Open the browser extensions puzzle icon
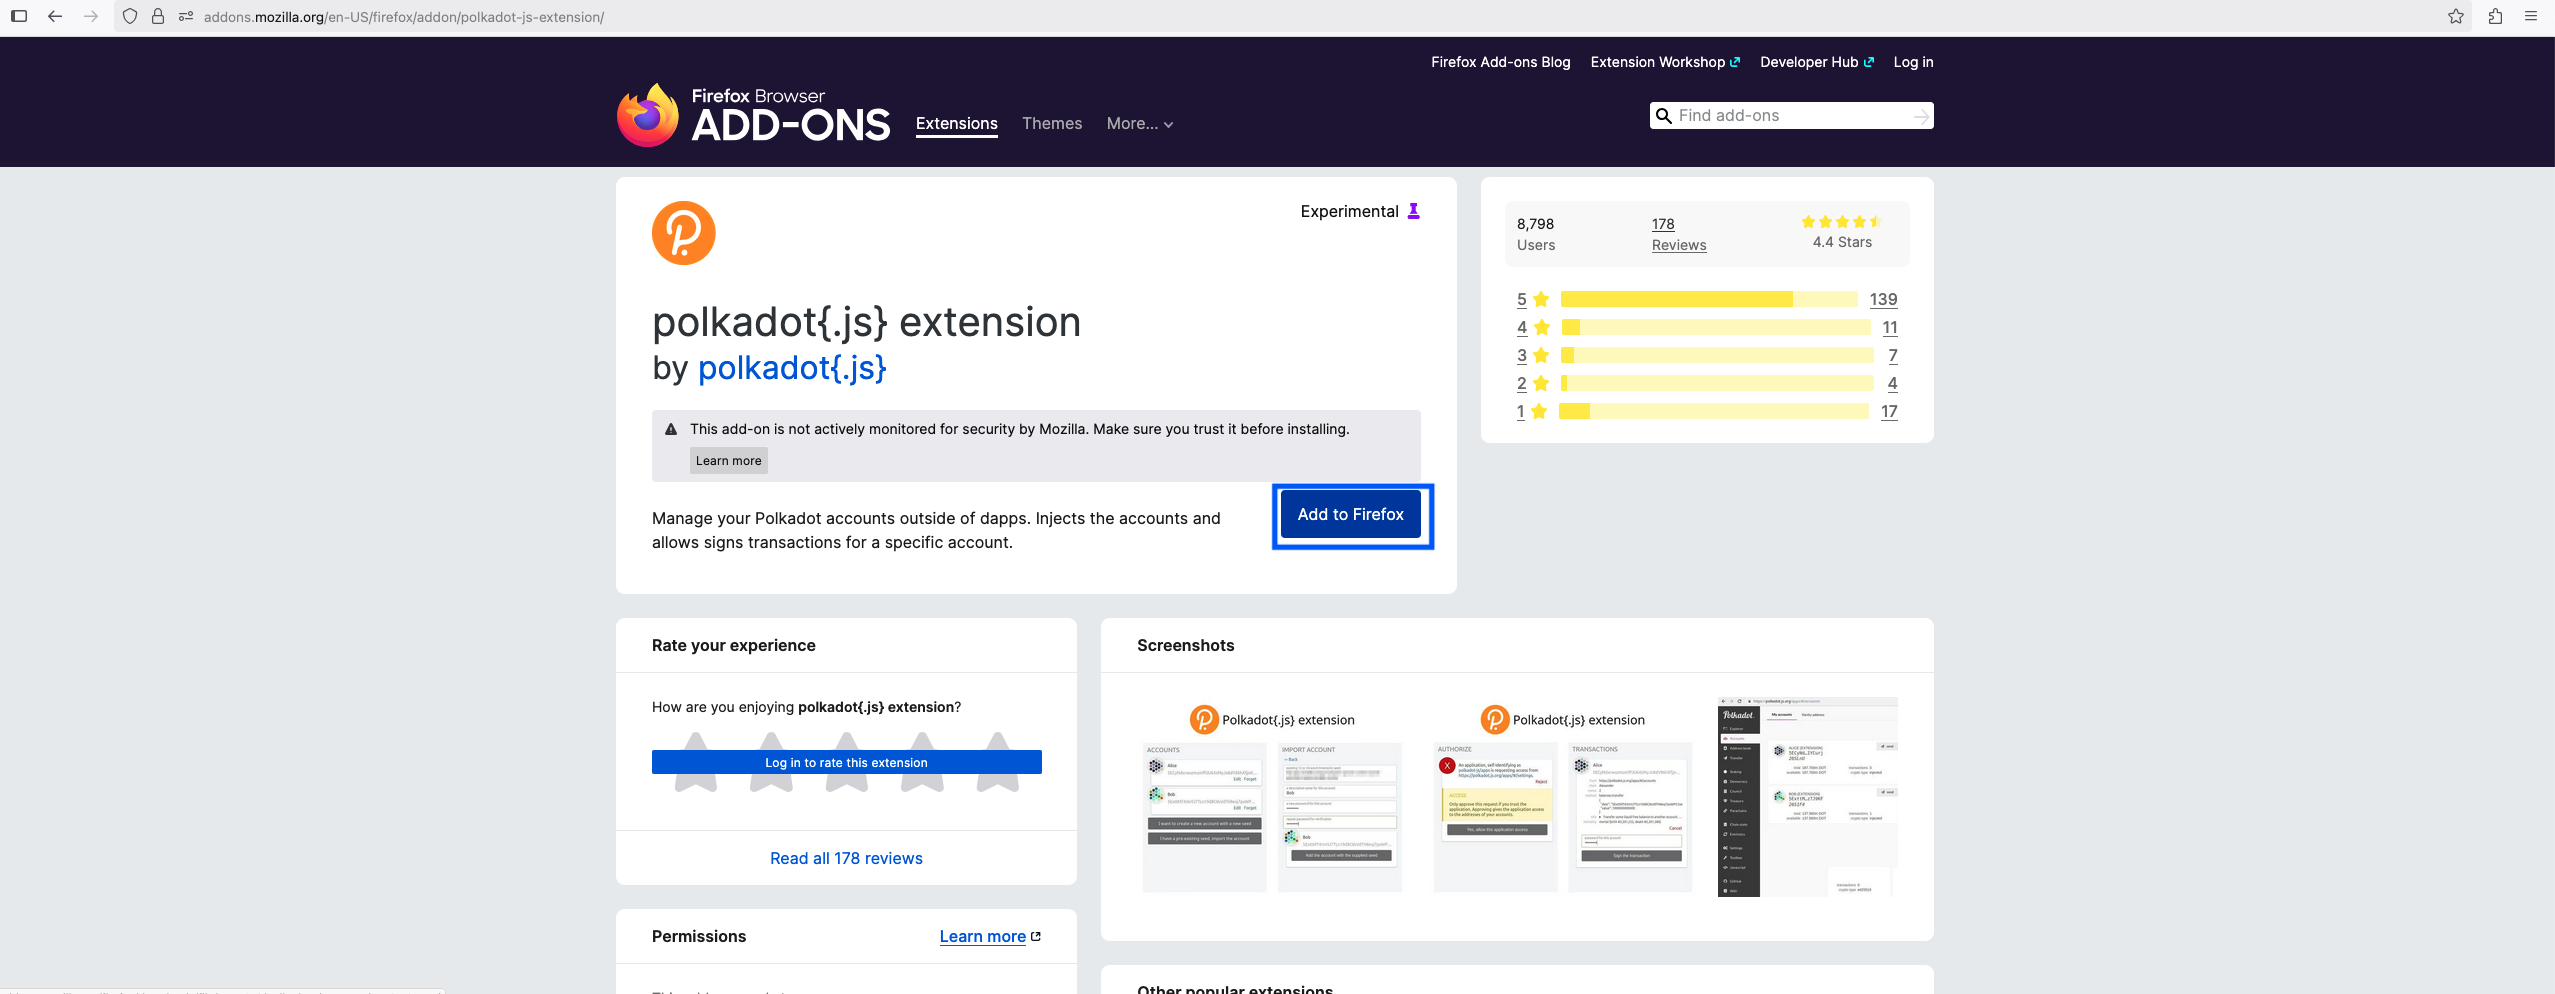The image size is (2555, 994). pos(2496,16)
